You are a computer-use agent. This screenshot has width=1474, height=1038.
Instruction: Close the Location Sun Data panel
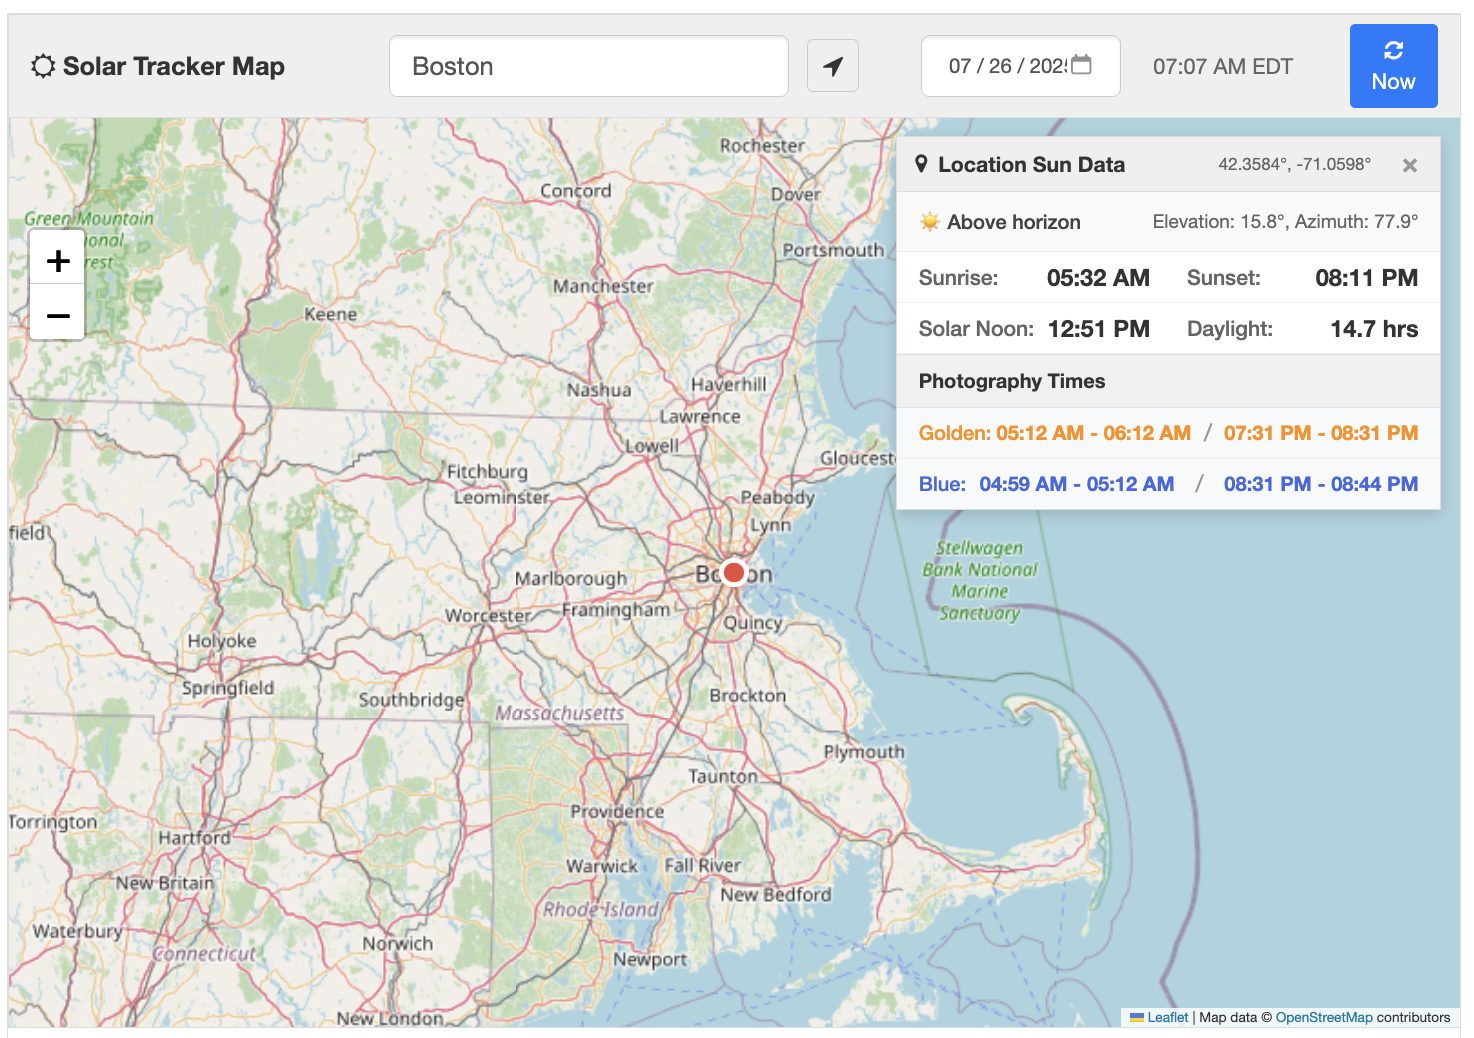tap(1409, 165)
